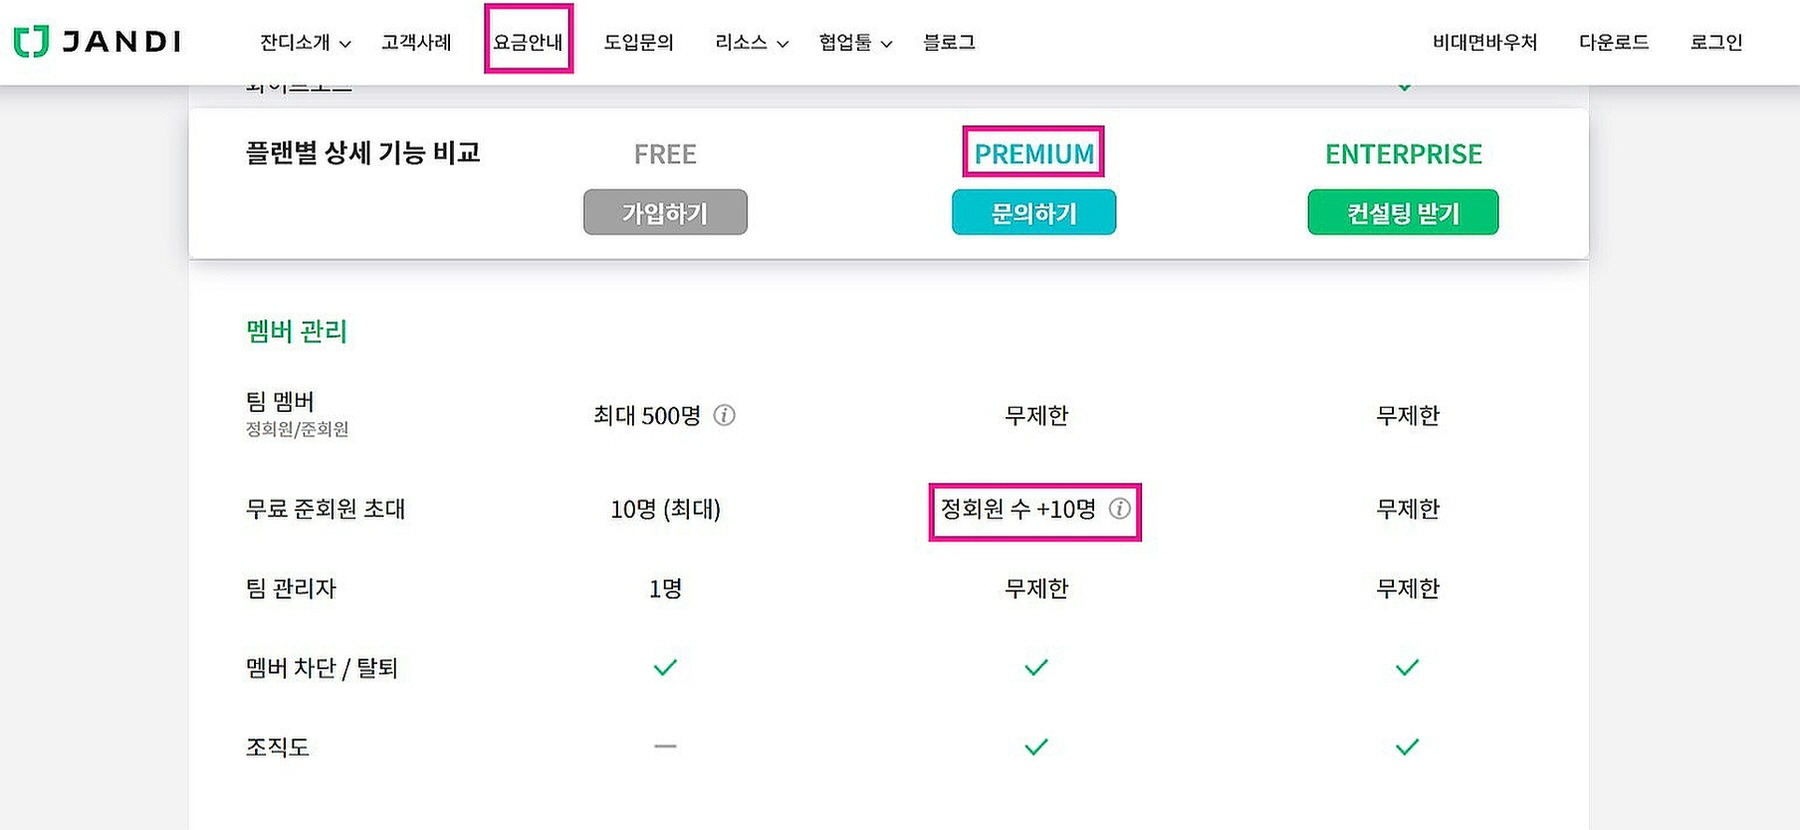Click info icon next to 최대 500명

[x=724, y=415]
